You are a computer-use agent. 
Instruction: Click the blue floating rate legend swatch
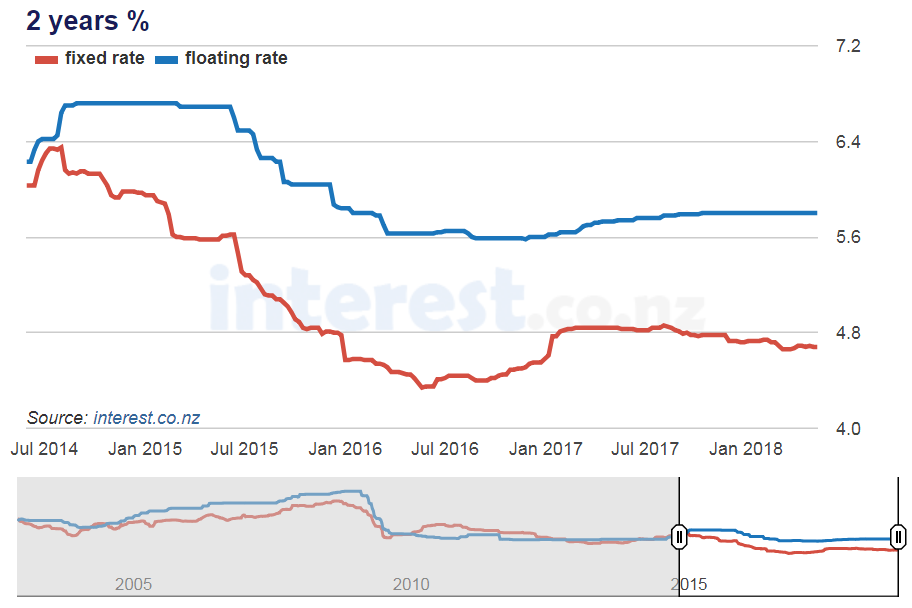tap(166, 59)
